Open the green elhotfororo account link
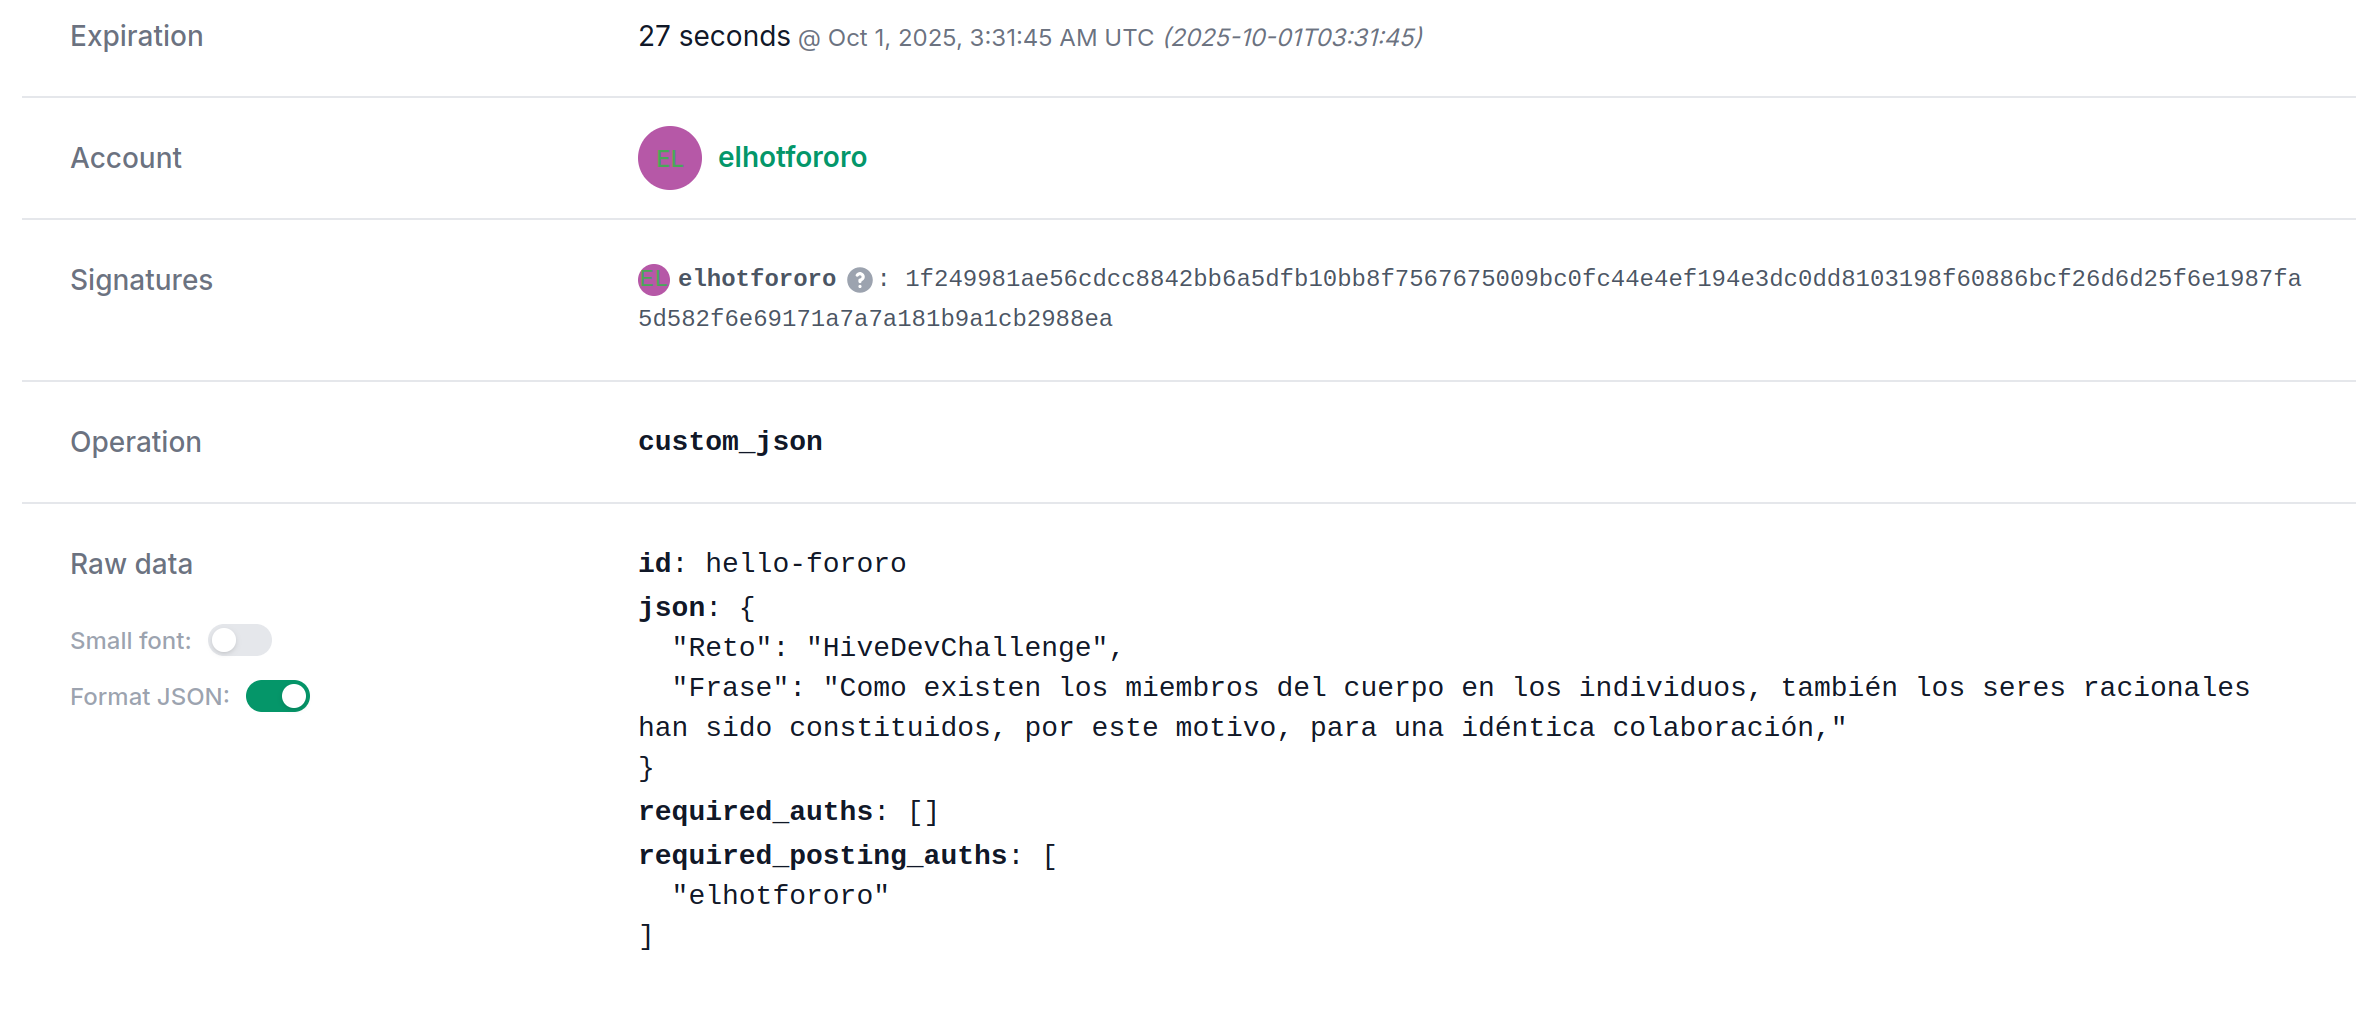The height and width of the screenshot is (1024, 2356). pos(792,158)
